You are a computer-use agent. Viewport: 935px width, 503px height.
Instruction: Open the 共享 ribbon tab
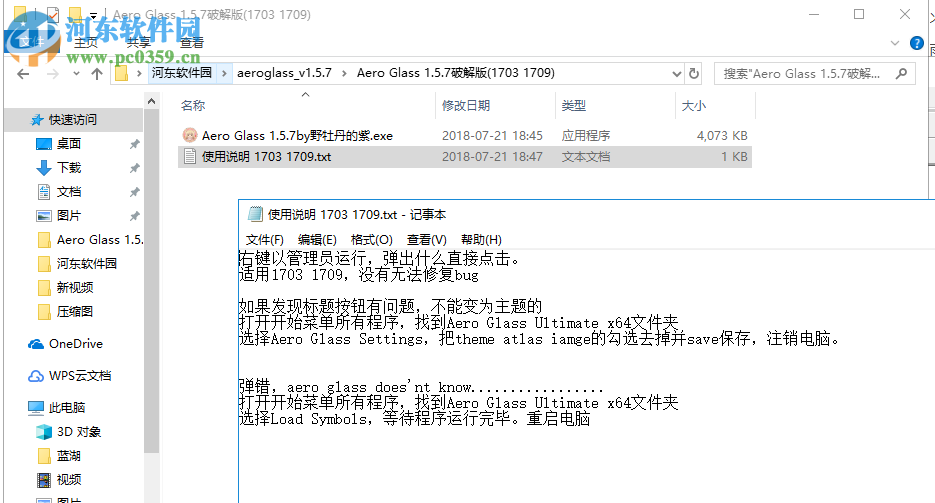coord(138,42)
